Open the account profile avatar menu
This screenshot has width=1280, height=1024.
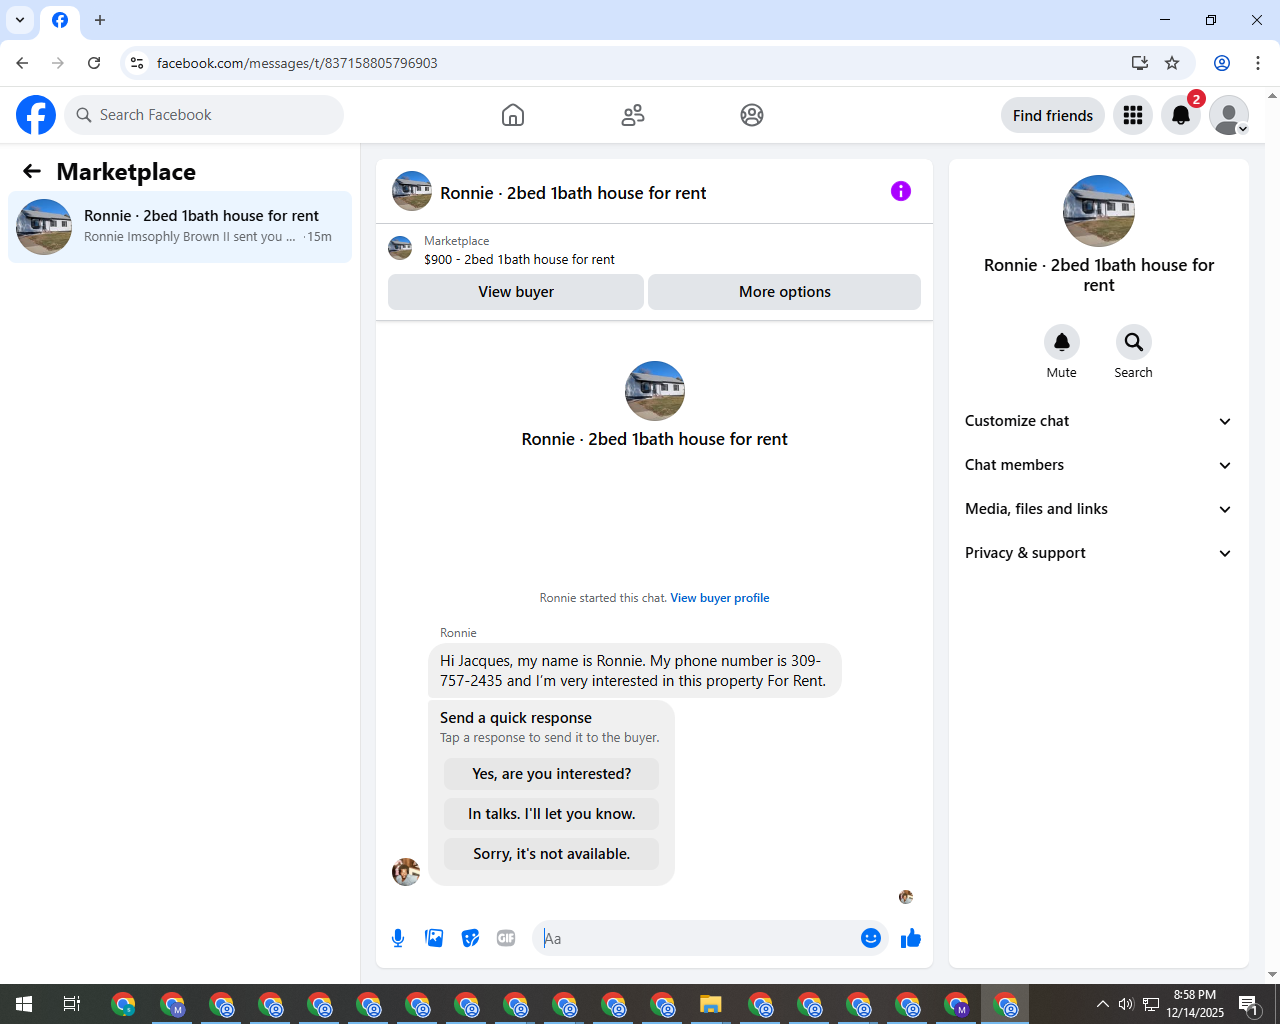1229,115
